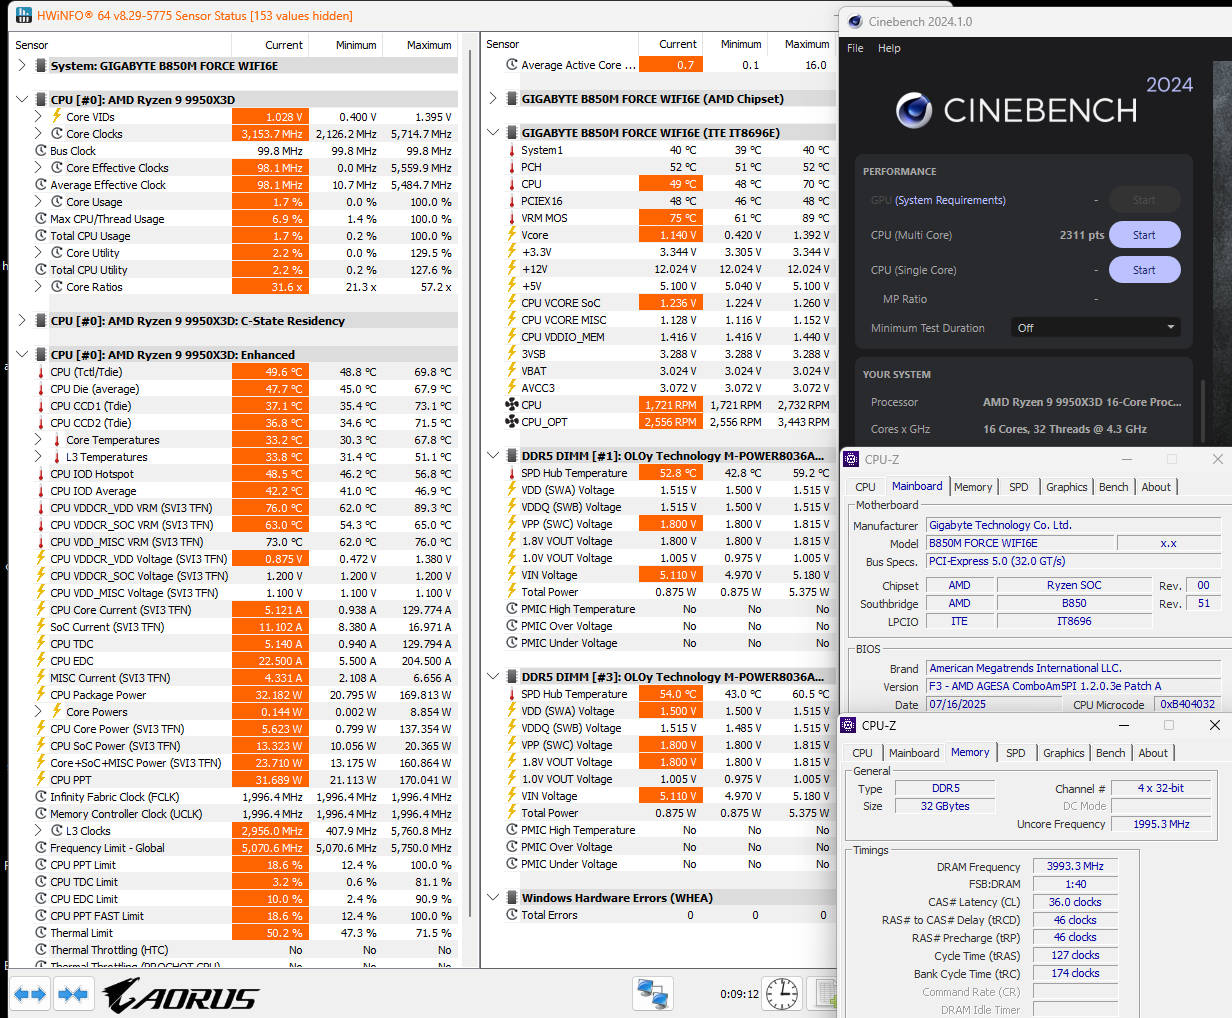Click the clock icon for Infinity Fabric Clock (FCLK)
Screen dimensions: 1232x1018
(41, 797)
